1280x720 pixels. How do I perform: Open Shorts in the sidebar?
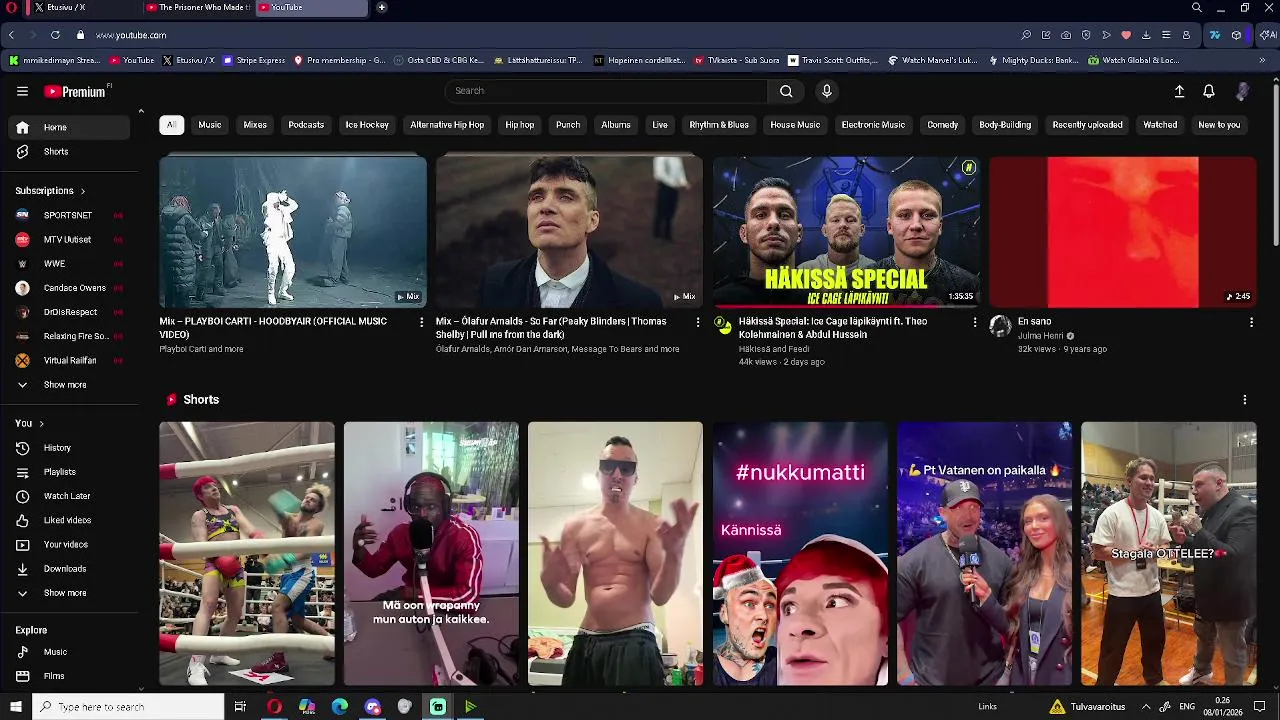click(x=70, y=152)
